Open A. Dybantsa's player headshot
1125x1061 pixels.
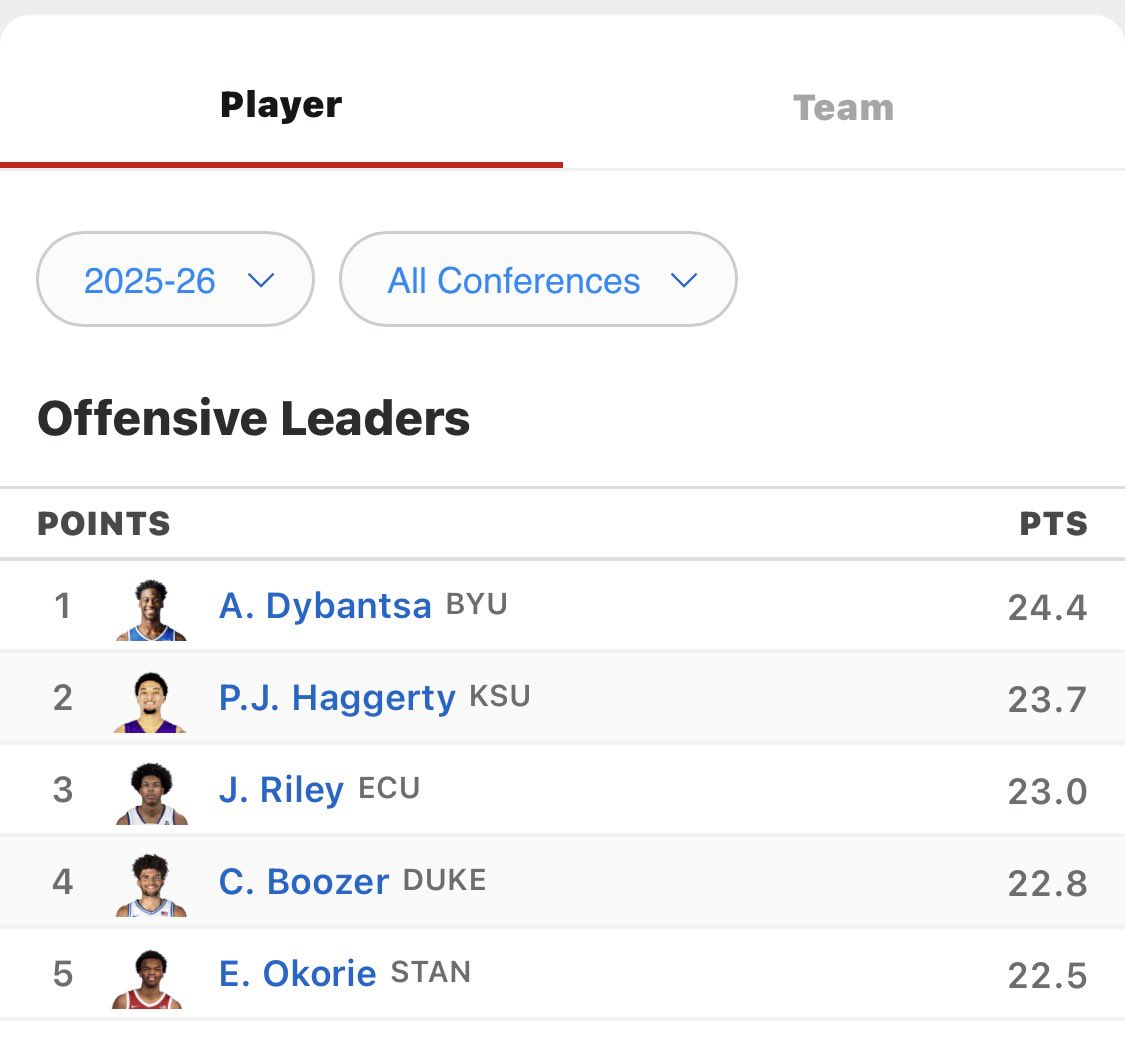click(x=151, y=609)
